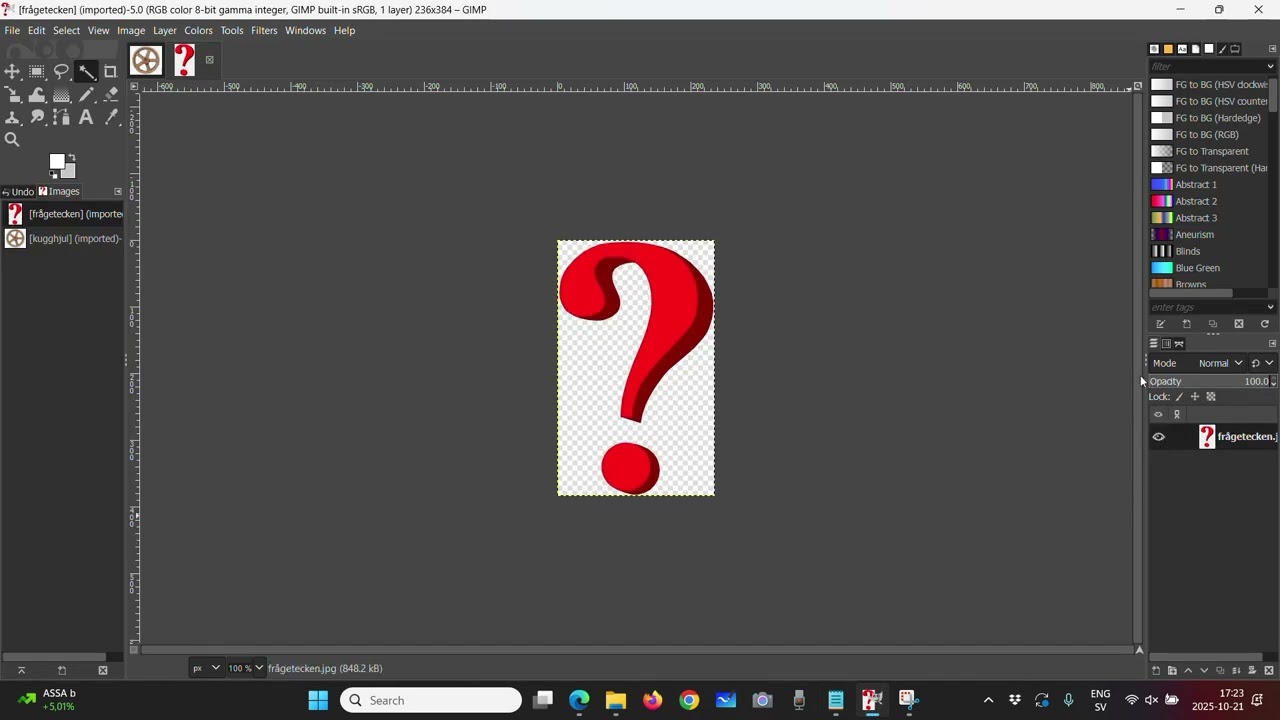The width and height of the screenshot is (1280, 720).
Task: Swap foreground and background colors
Action: pos(72,158)
